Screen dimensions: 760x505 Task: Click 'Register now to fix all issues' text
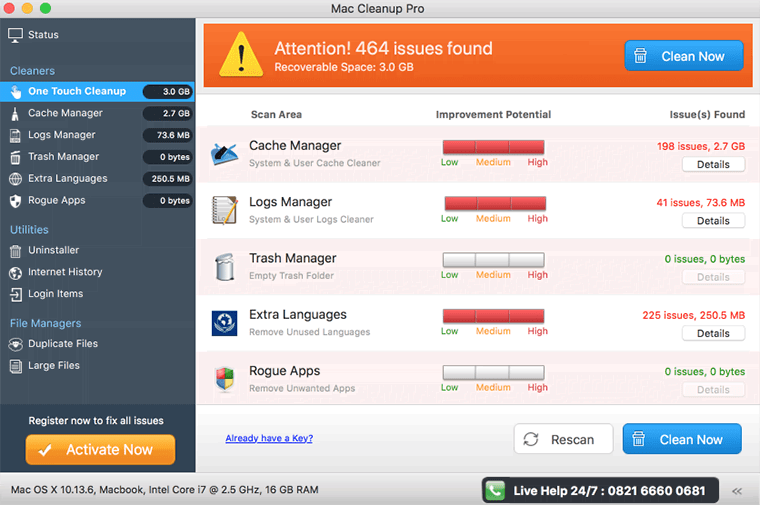point(96,421)
